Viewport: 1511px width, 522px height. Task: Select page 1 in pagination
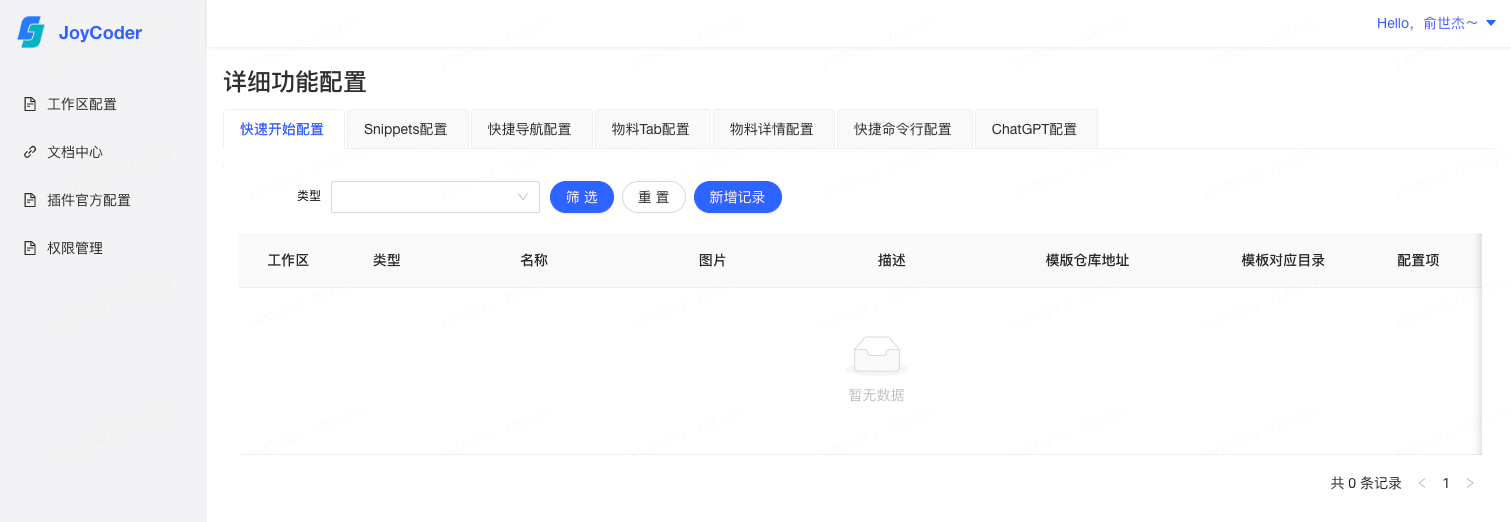(x=1446, y=483)
